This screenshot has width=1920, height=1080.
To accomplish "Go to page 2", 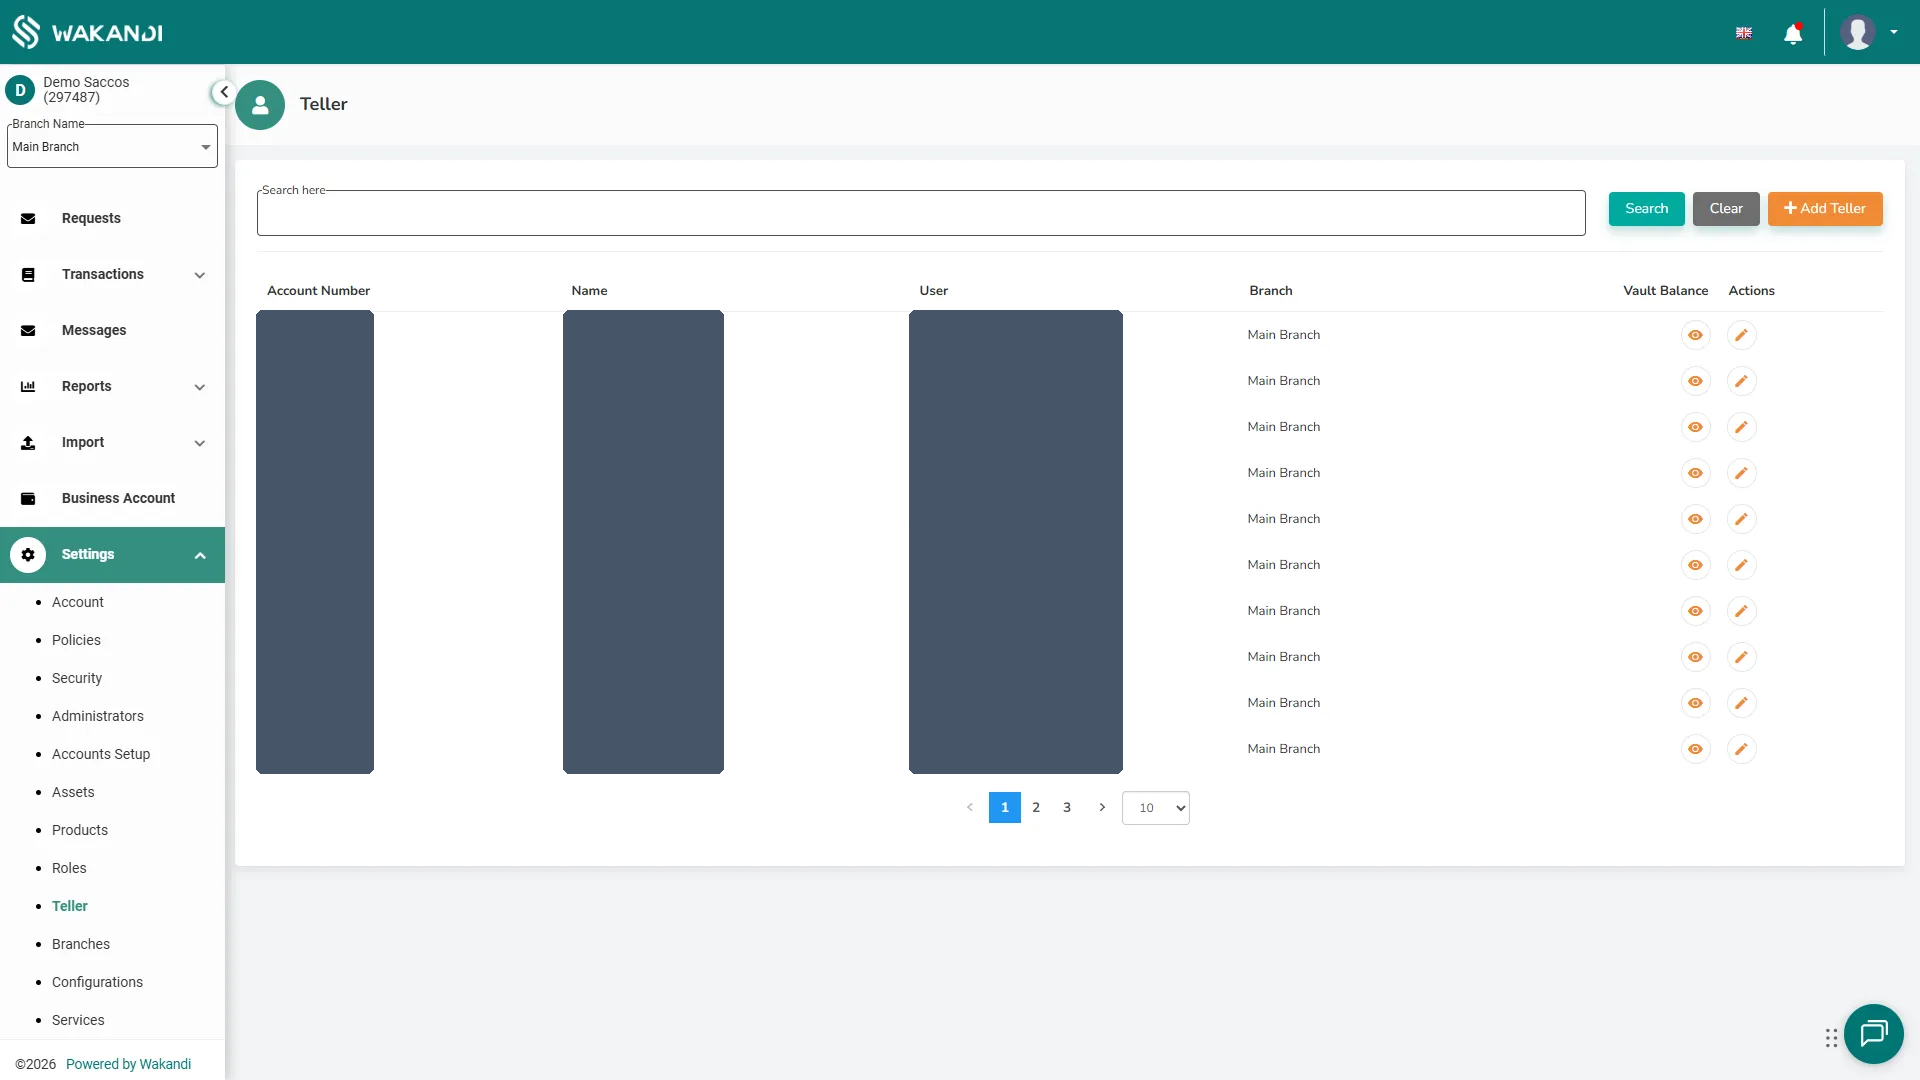I will click(x=1036, y=807).
